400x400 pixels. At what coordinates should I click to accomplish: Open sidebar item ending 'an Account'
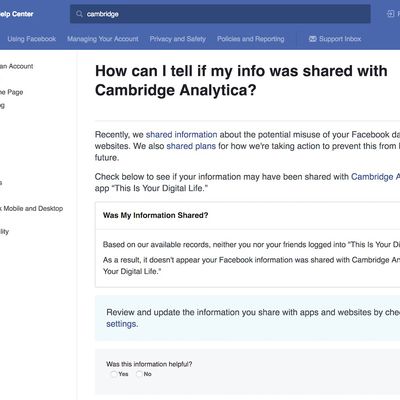point(17,66)
